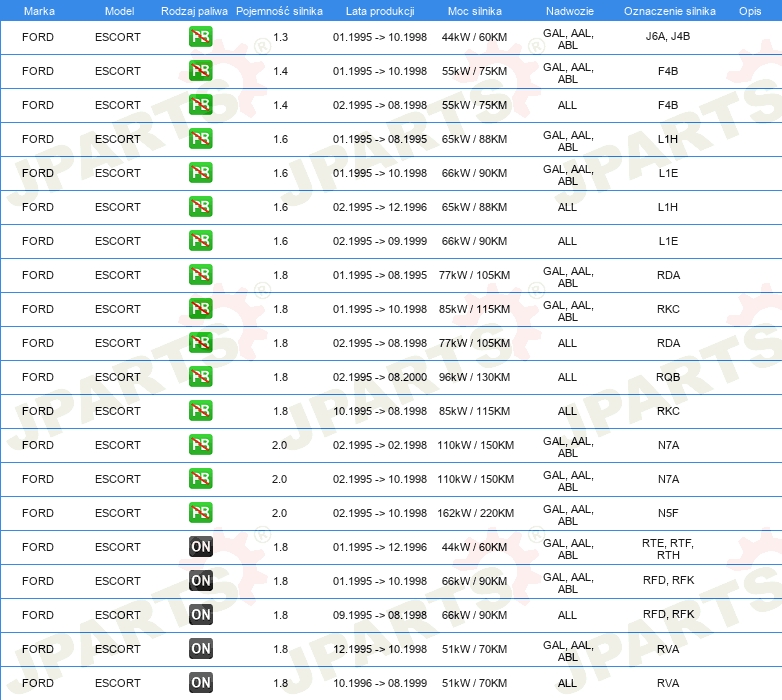Click the petrol icon in the L1H 01.1995 -> 08.1995 row

(x=200, y=139)
